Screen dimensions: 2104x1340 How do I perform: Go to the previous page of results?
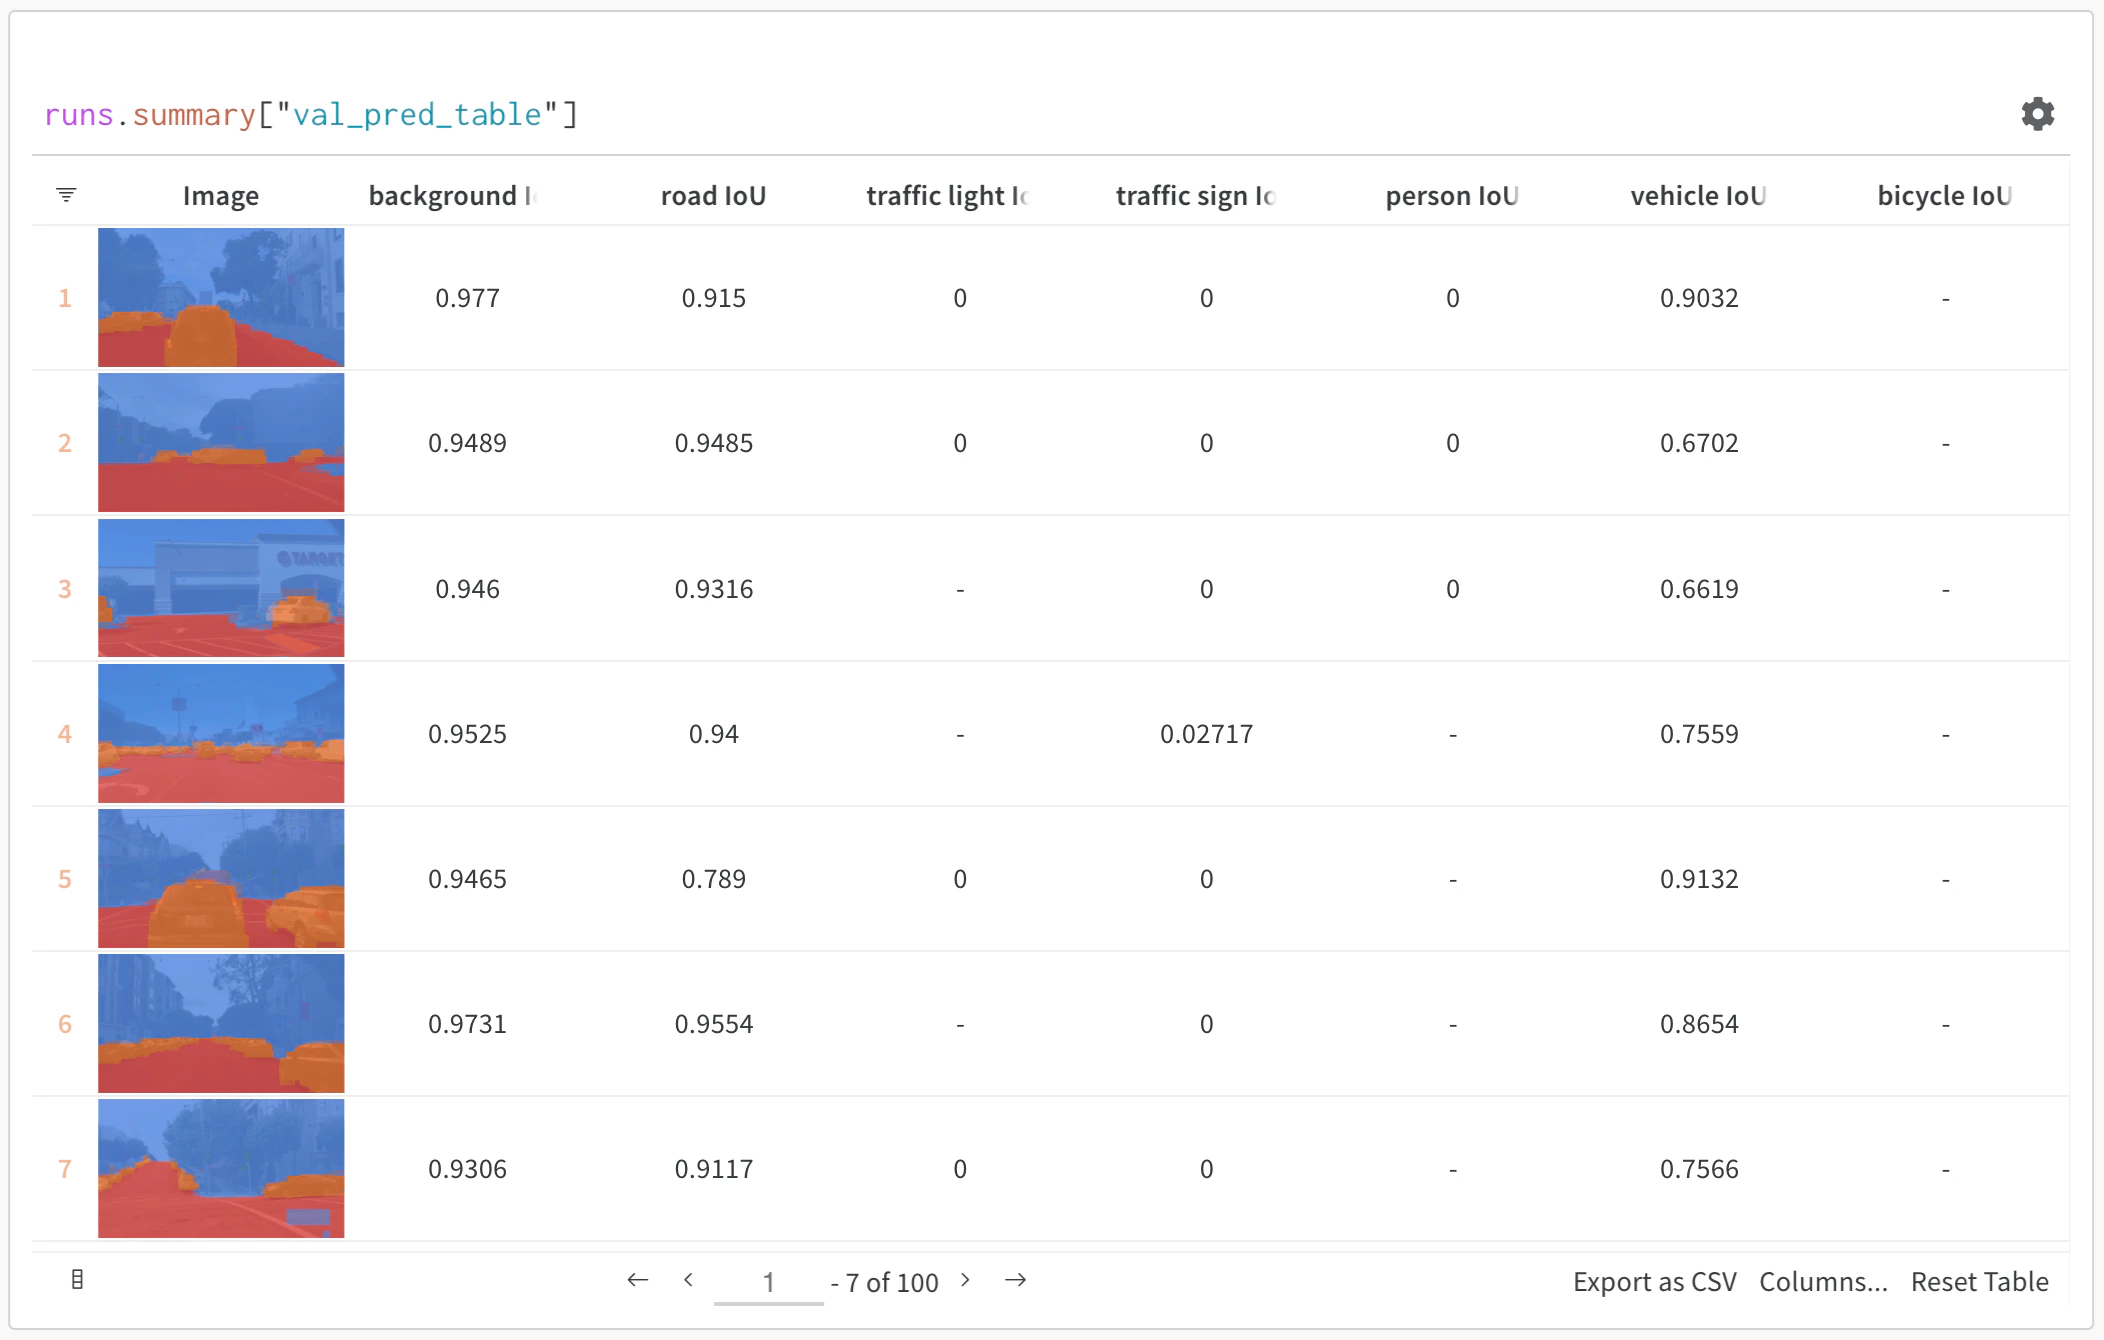coord(688,1280)
